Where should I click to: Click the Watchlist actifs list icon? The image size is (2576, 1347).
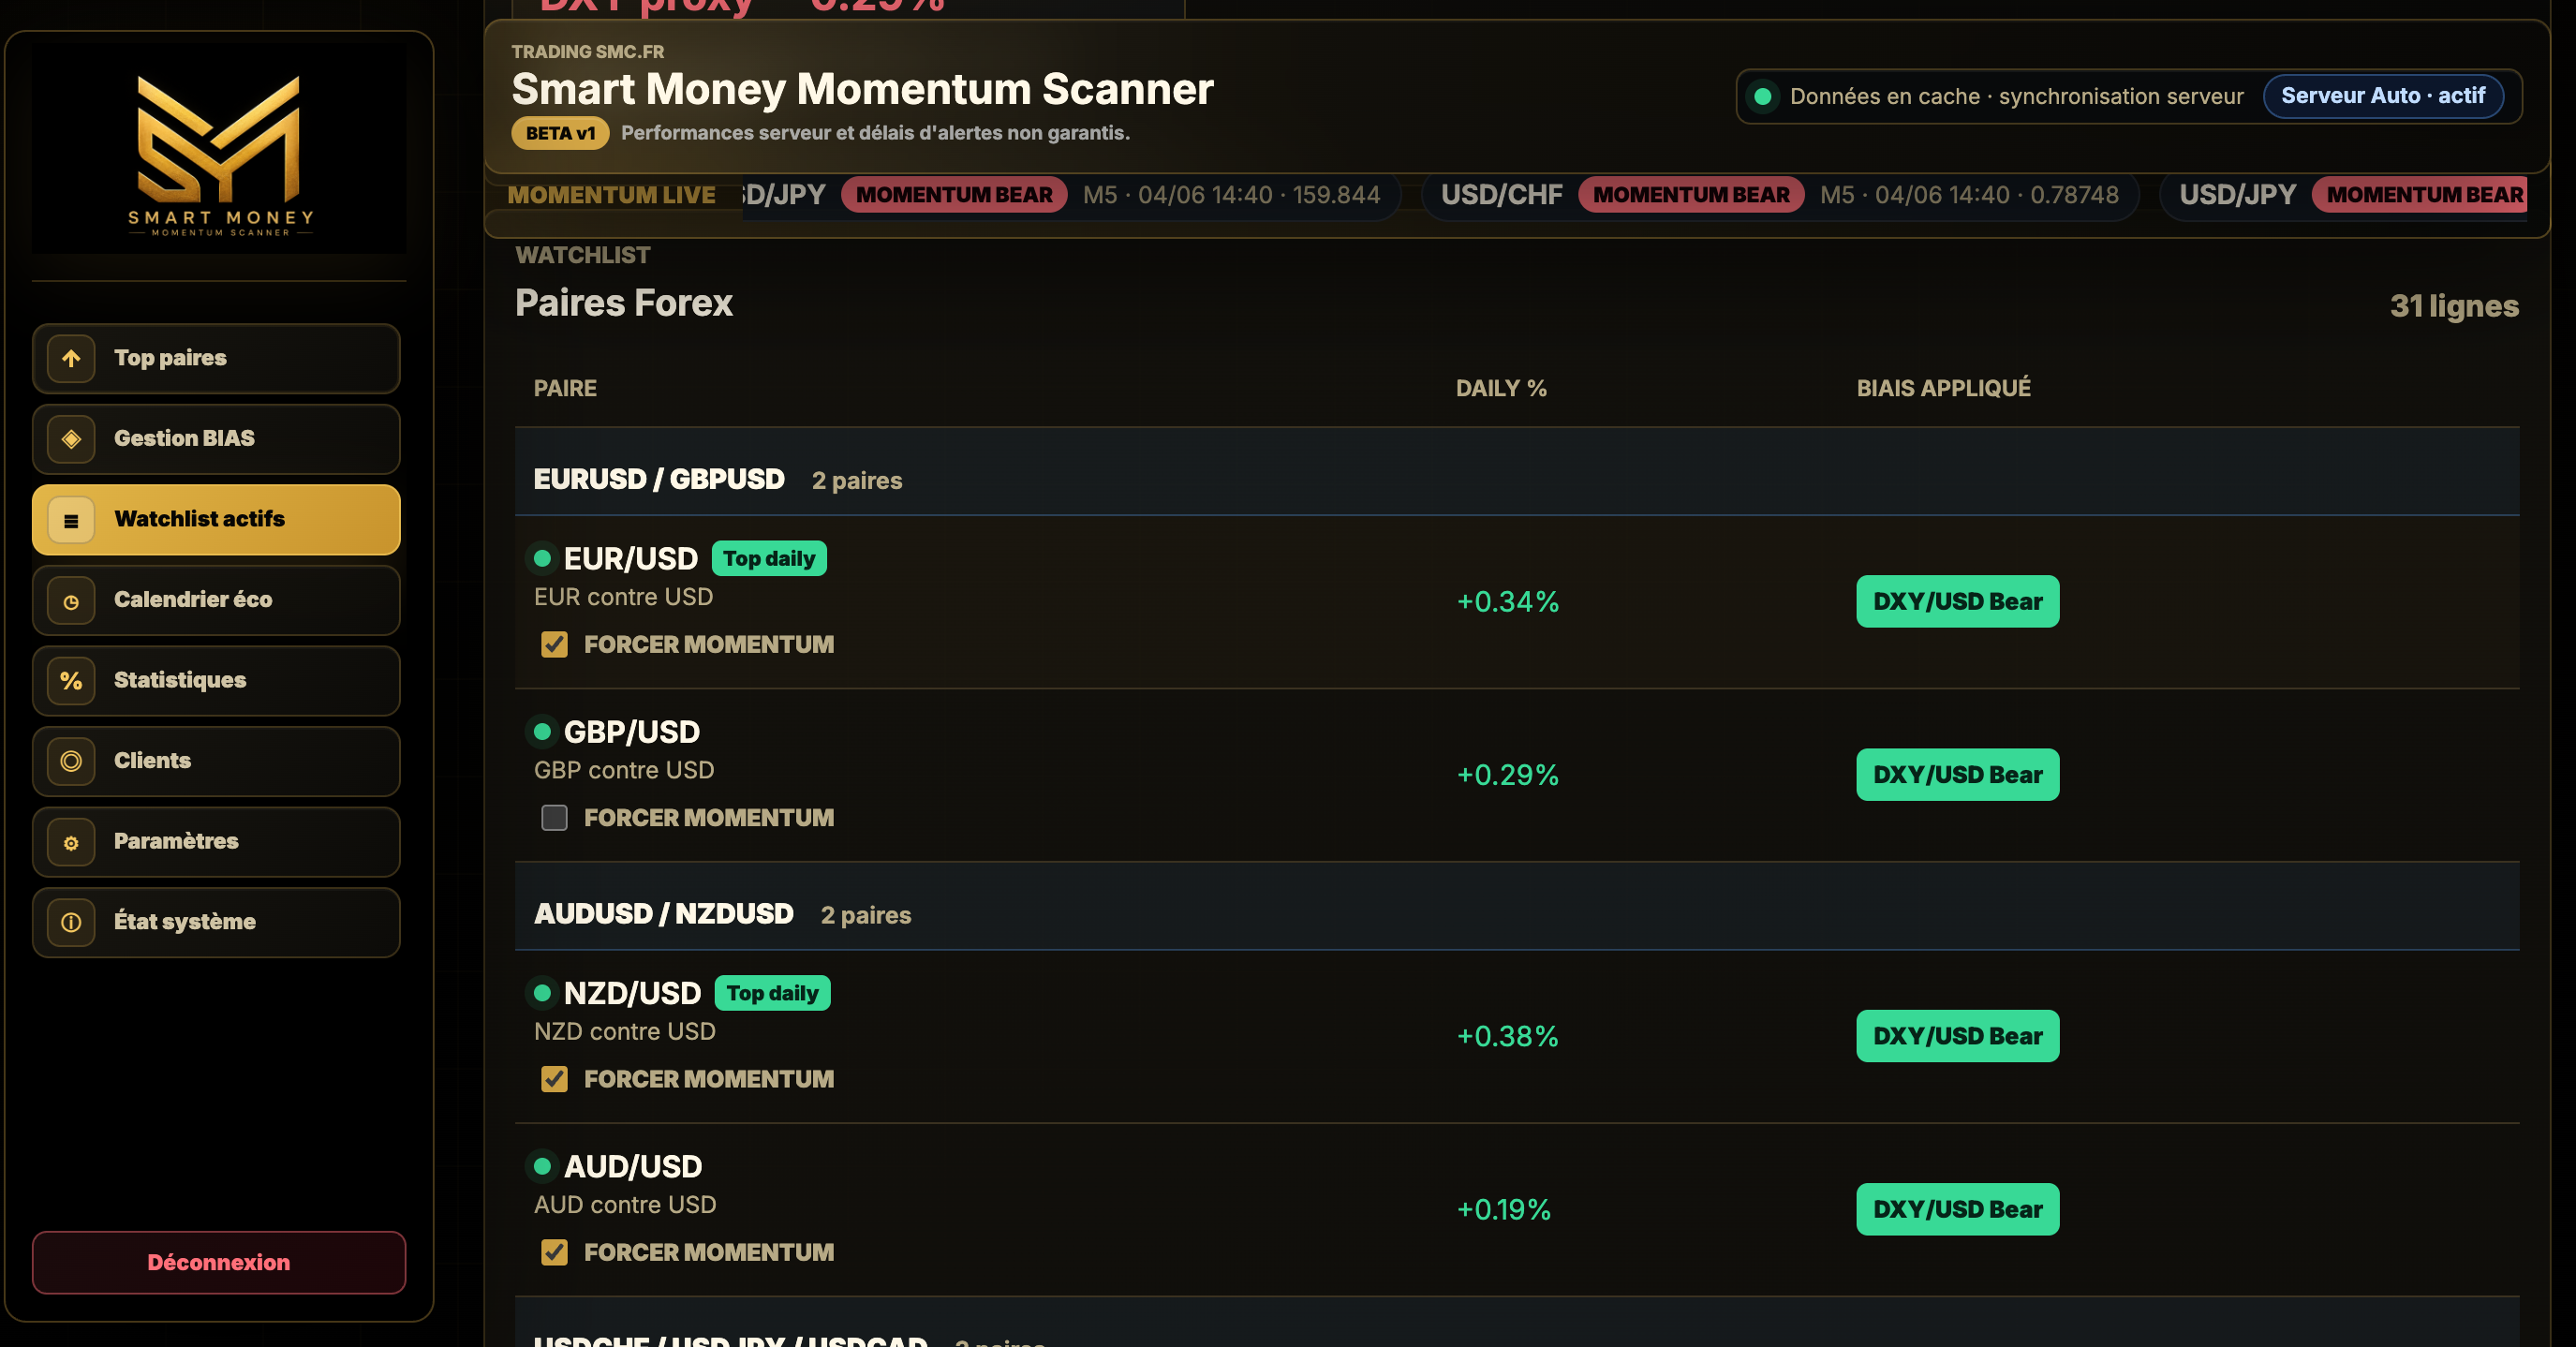tap(71, 520)
